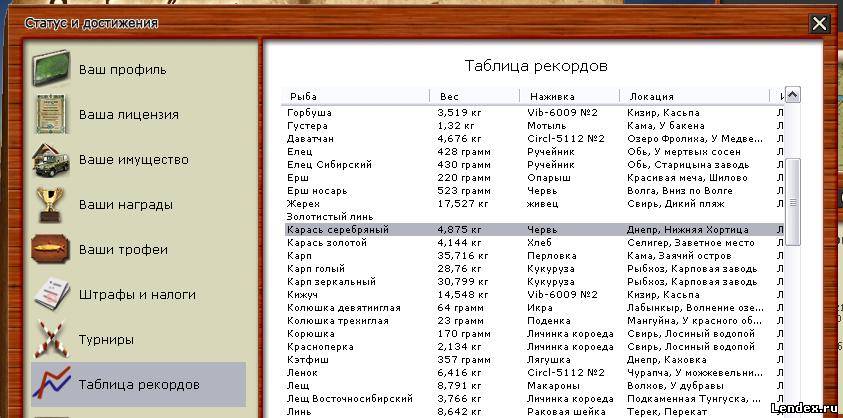Select the Кижуч row
Screen dimensions: 843x418
534,295
